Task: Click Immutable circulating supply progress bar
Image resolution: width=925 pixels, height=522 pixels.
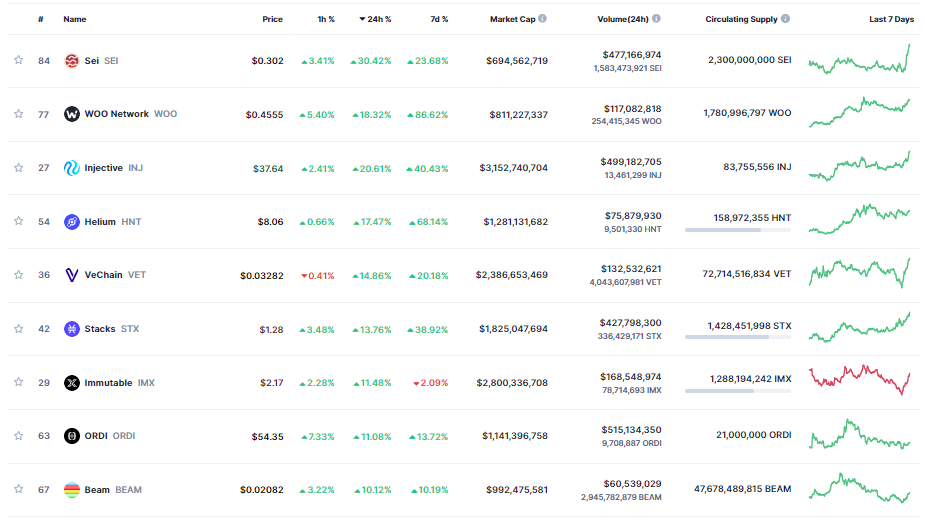Action: point(738,390)
